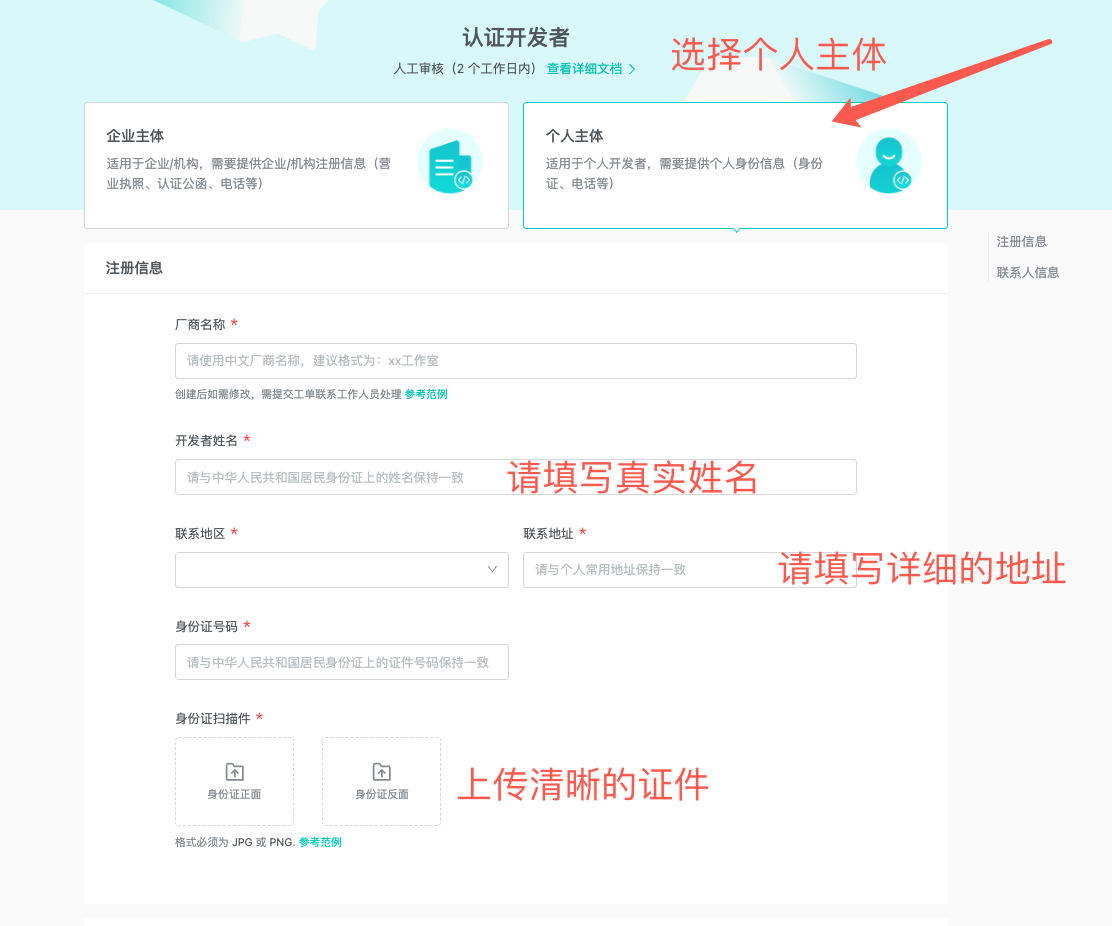Click hint 创建后如需修改，需提交工单联系工作人员处理

[288, 394]
